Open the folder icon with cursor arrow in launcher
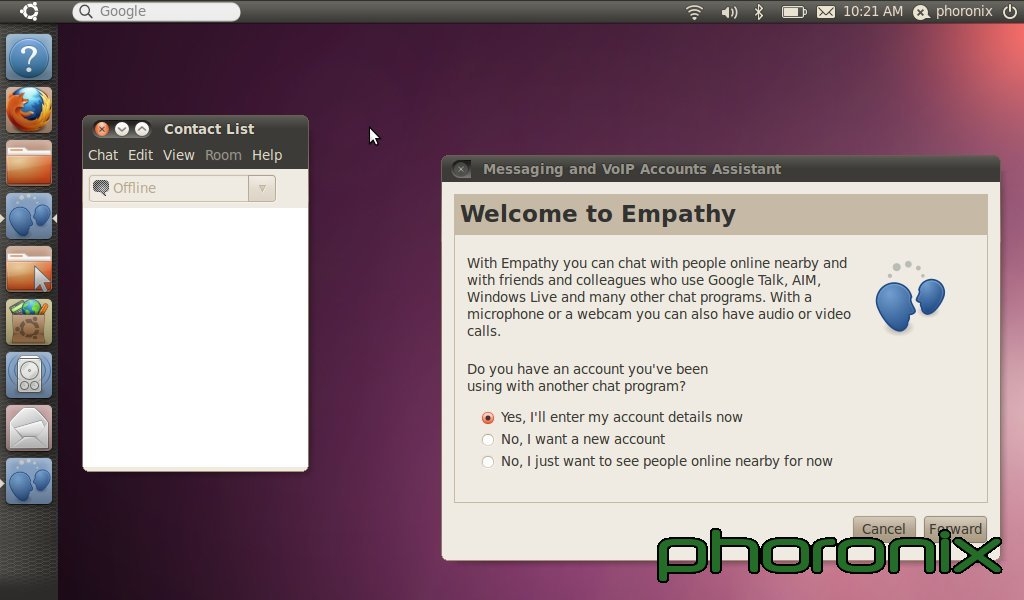Screen dimensions: 1024x600 [x=29, y=268]
